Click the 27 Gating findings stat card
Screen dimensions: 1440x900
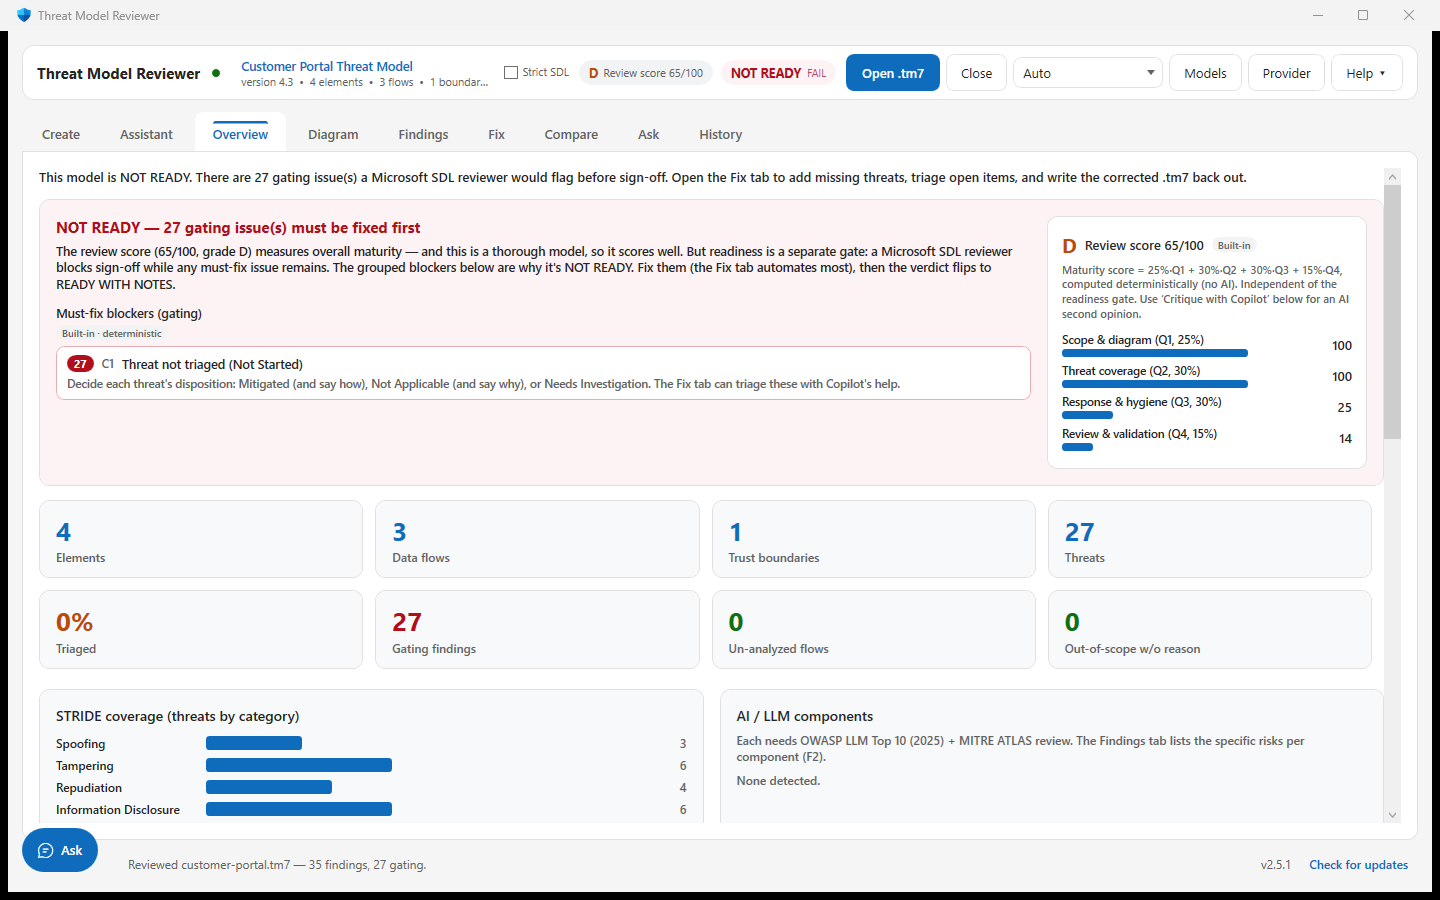click(537, 629)
